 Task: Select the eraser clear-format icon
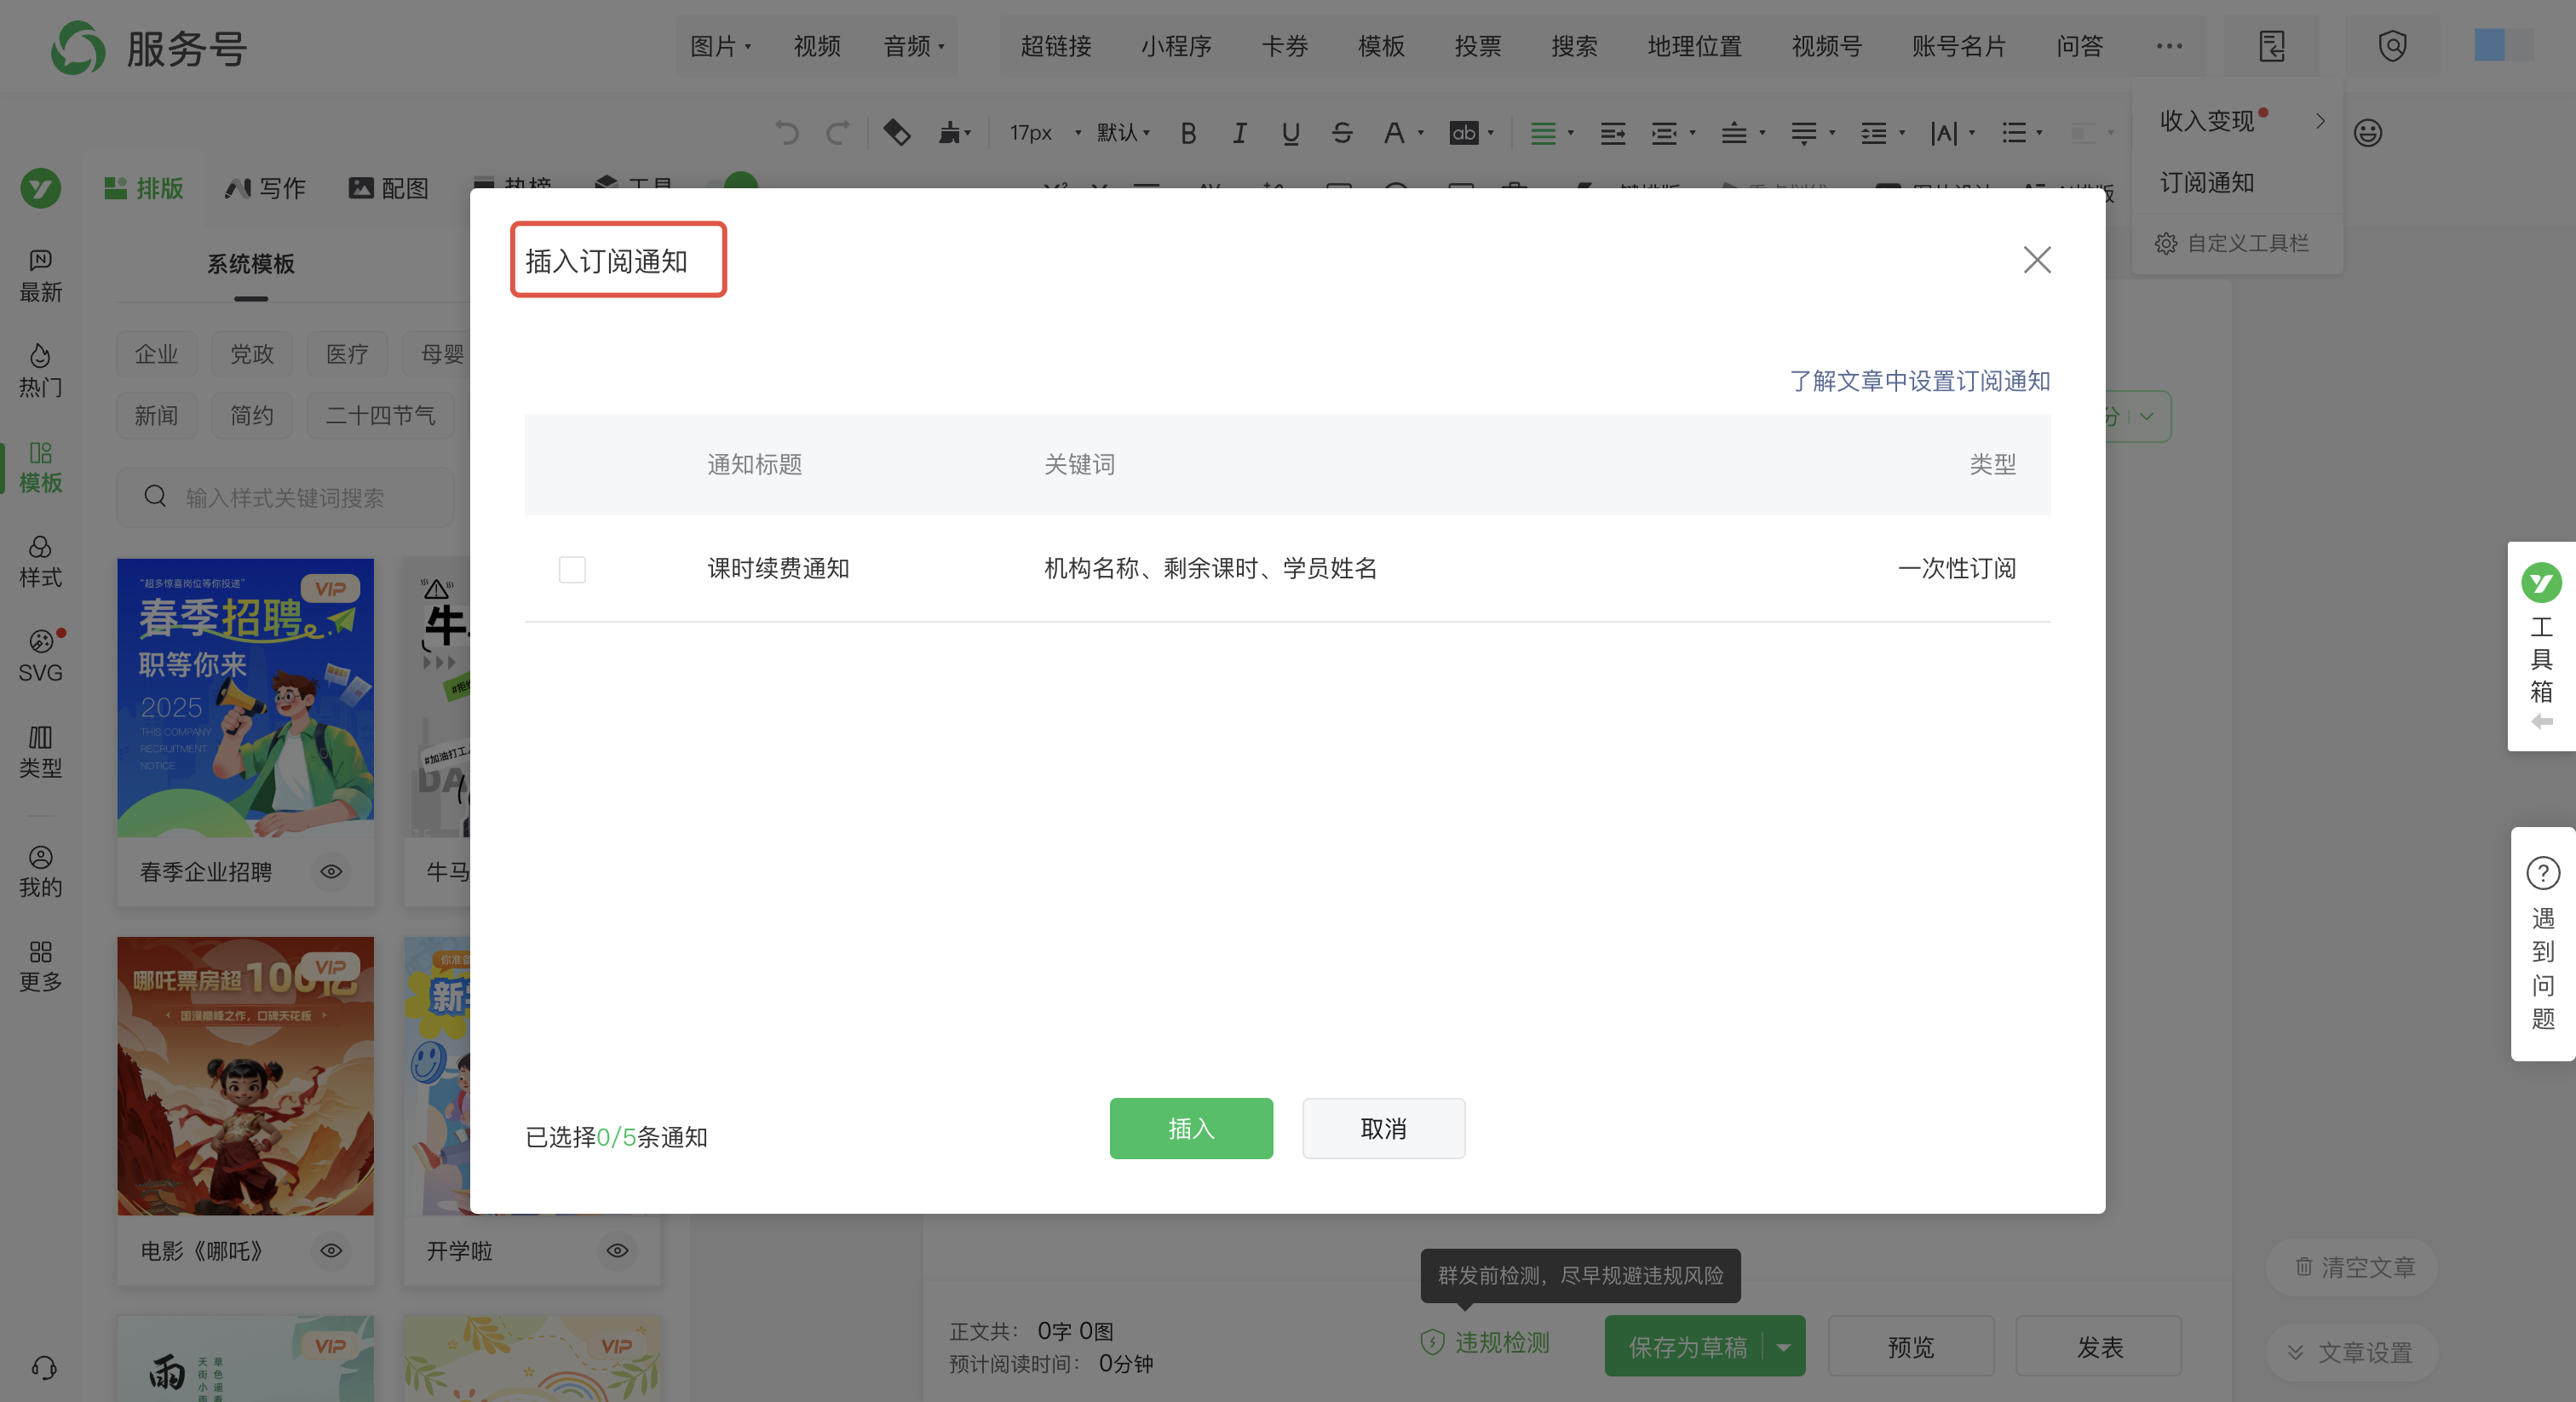click(896, 132)
